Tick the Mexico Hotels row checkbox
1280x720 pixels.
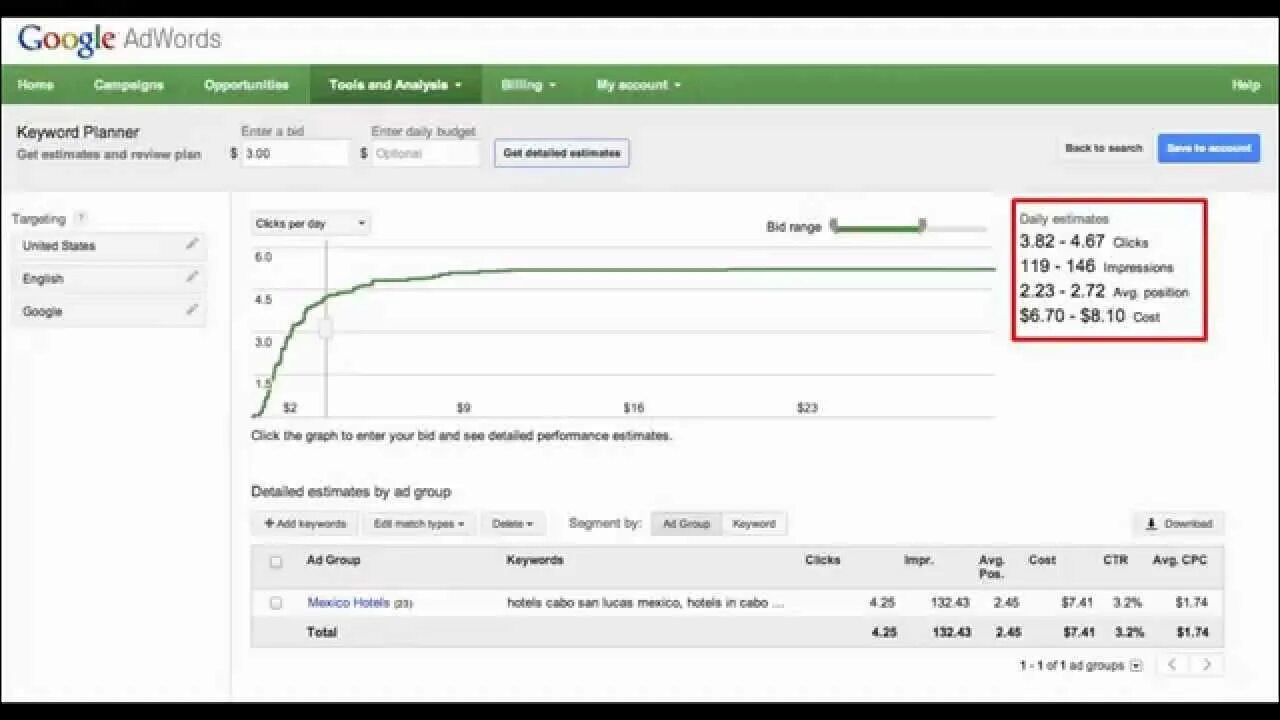(276, 603)
